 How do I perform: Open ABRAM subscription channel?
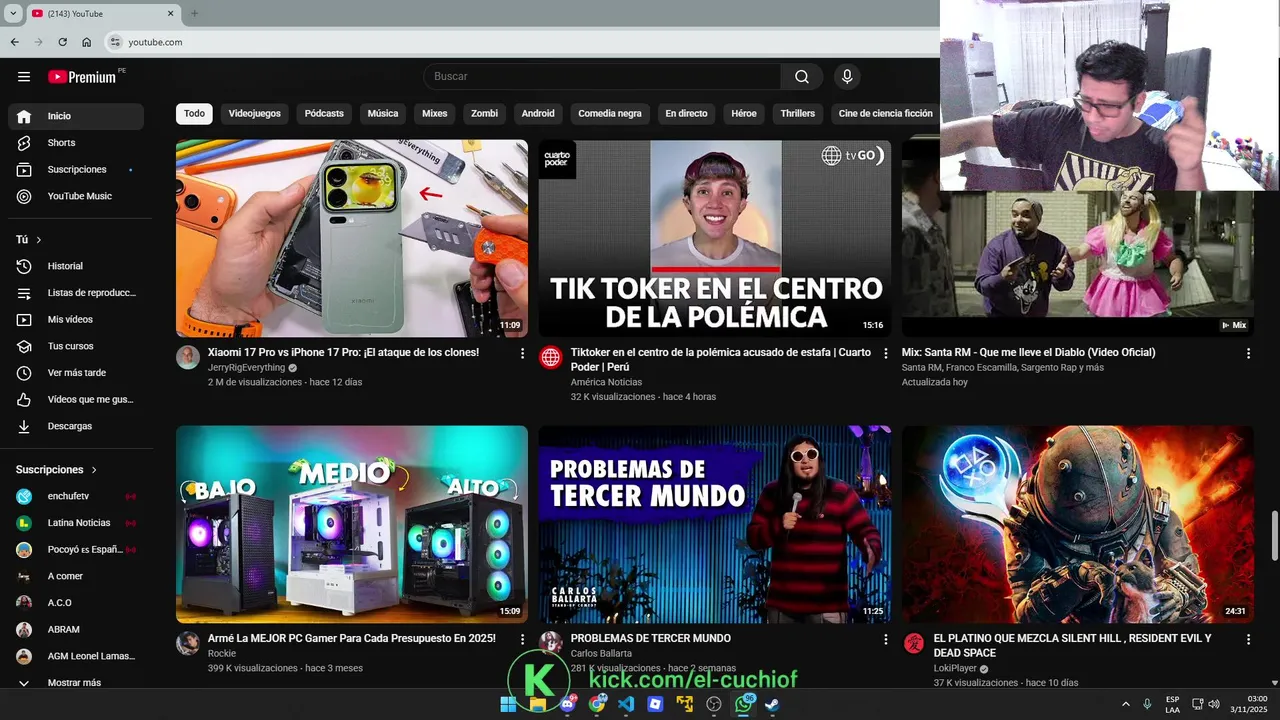point(76,630)
